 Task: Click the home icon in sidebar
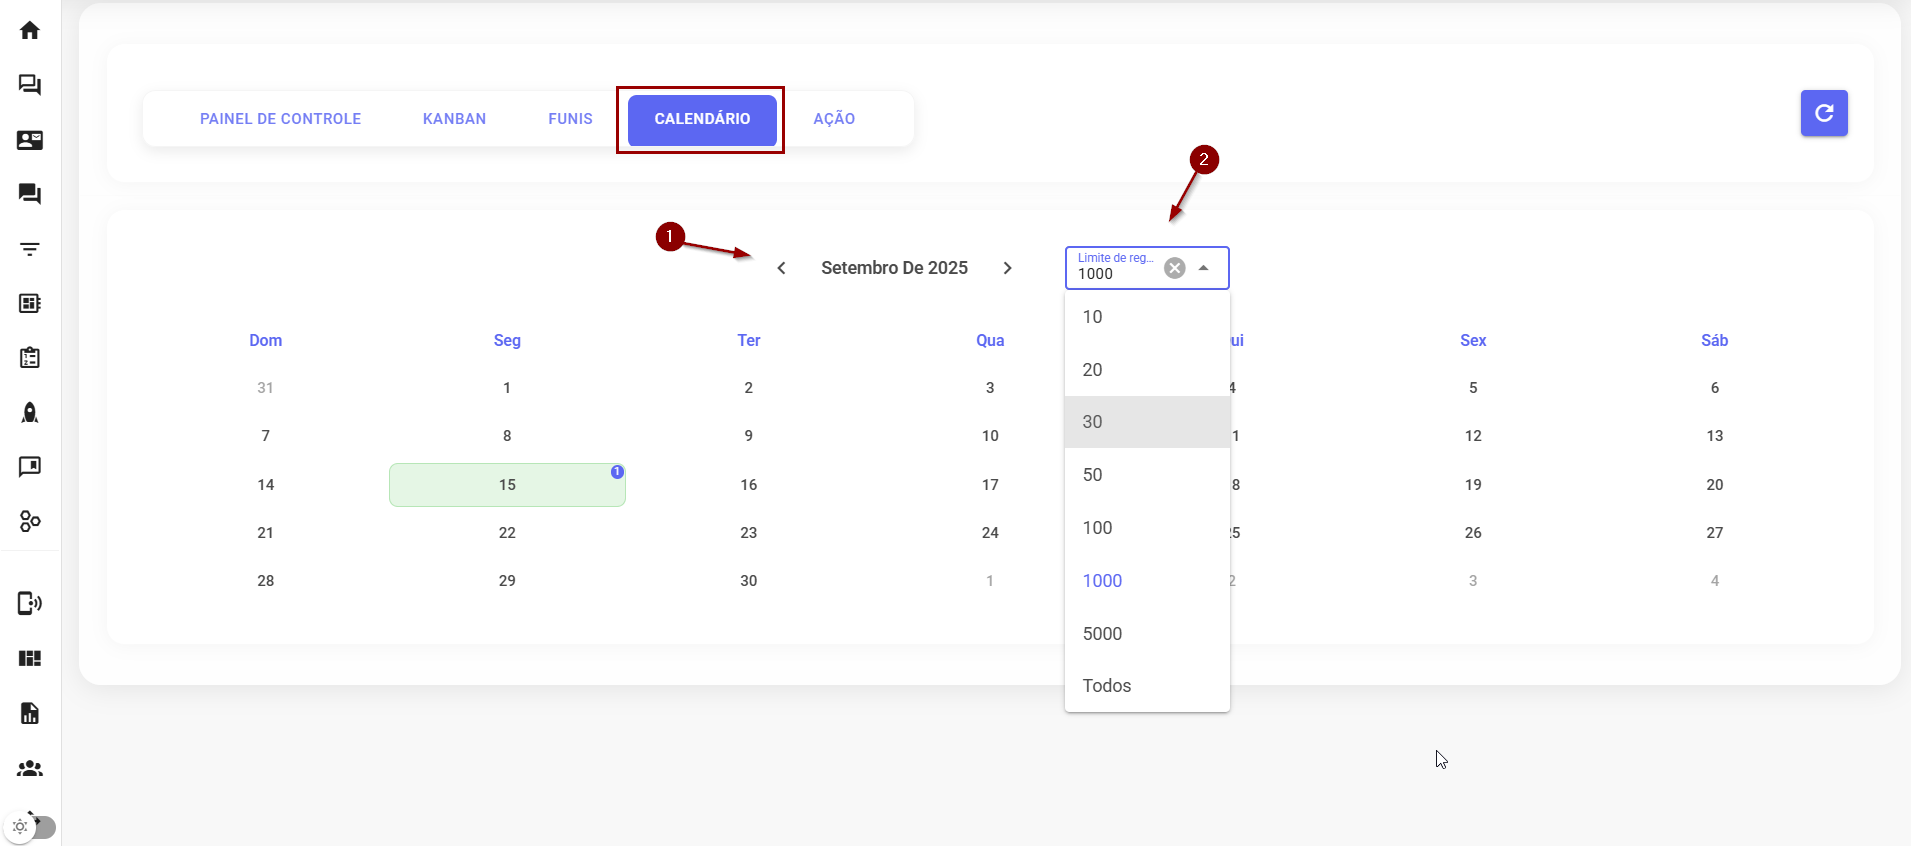(x=30, y=30)
